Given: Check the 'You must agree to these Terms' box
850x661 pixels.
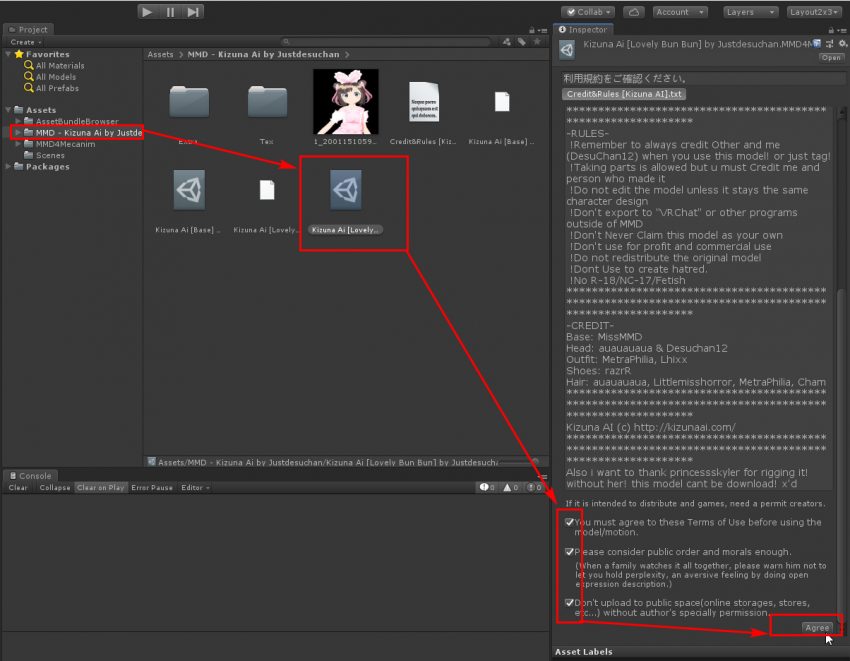Looking at the screenshot, I should [568, 521].
